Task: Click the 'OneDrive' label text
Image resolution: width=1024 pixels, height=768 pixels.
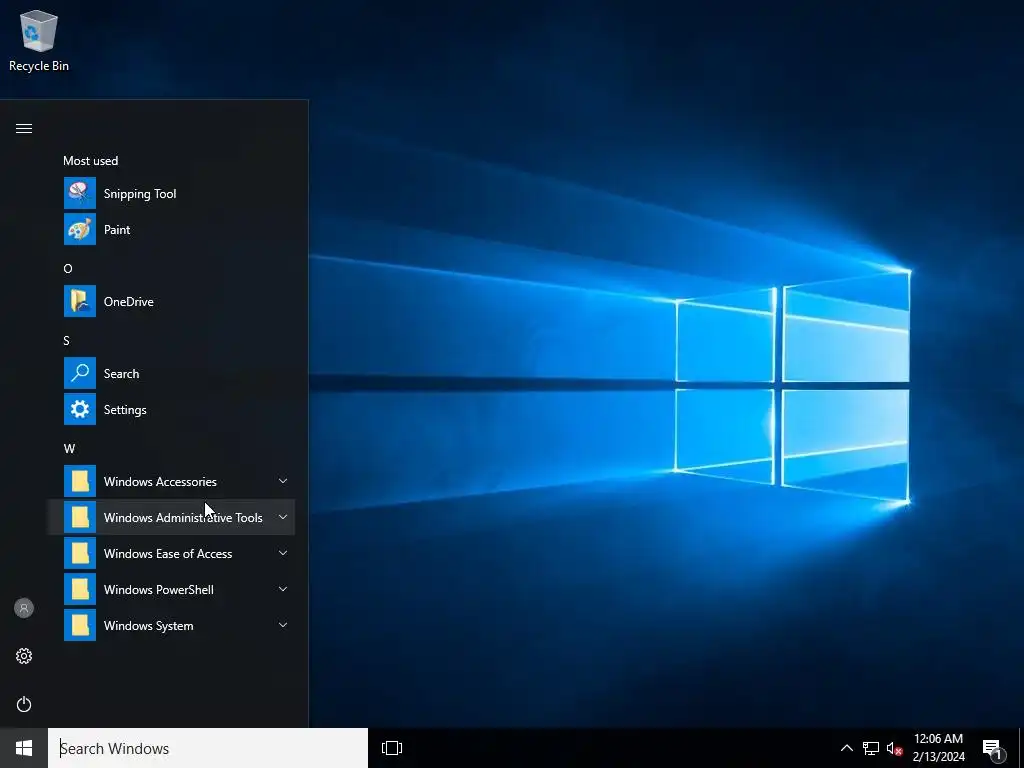Action: (129, 302)
